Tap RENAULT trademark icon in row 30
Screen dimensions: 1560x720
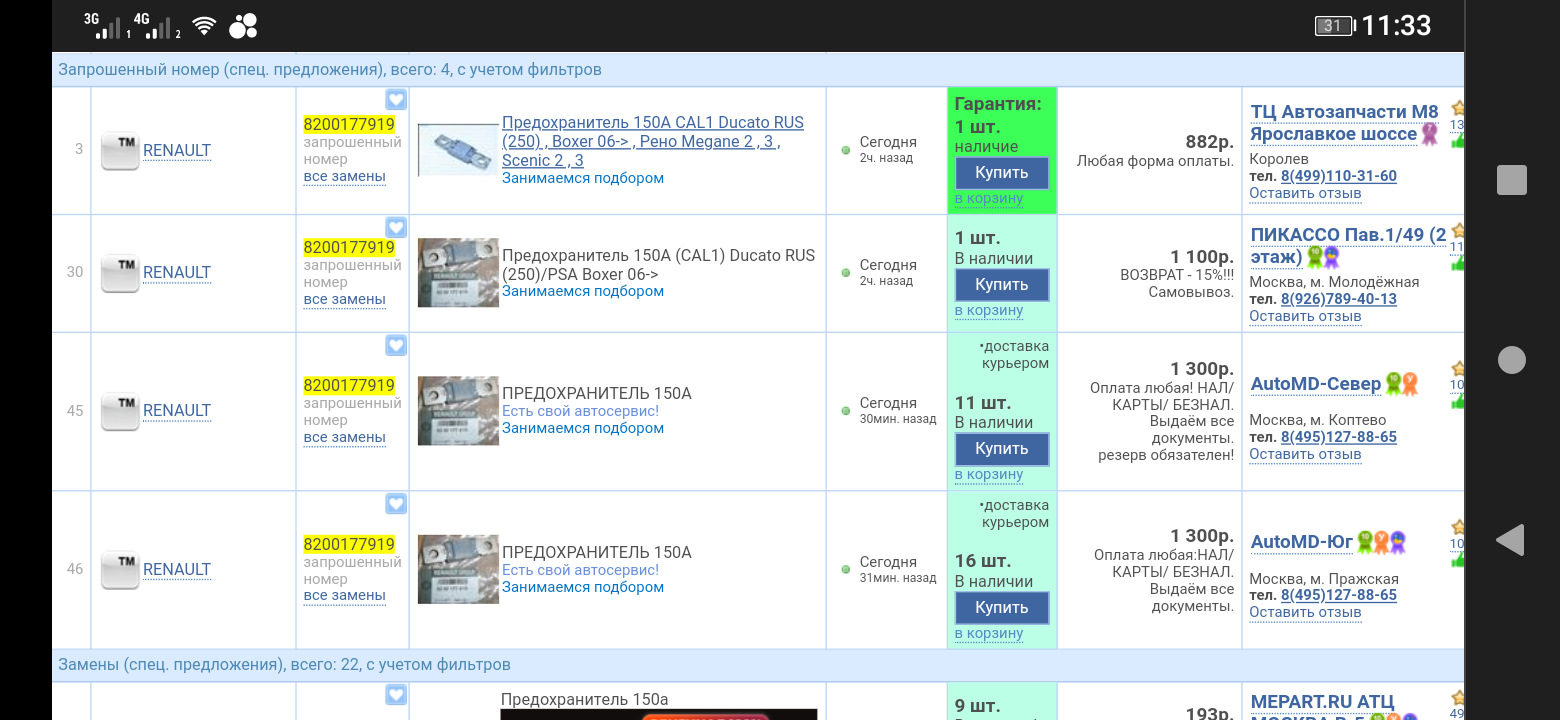(x=120, y=273)
